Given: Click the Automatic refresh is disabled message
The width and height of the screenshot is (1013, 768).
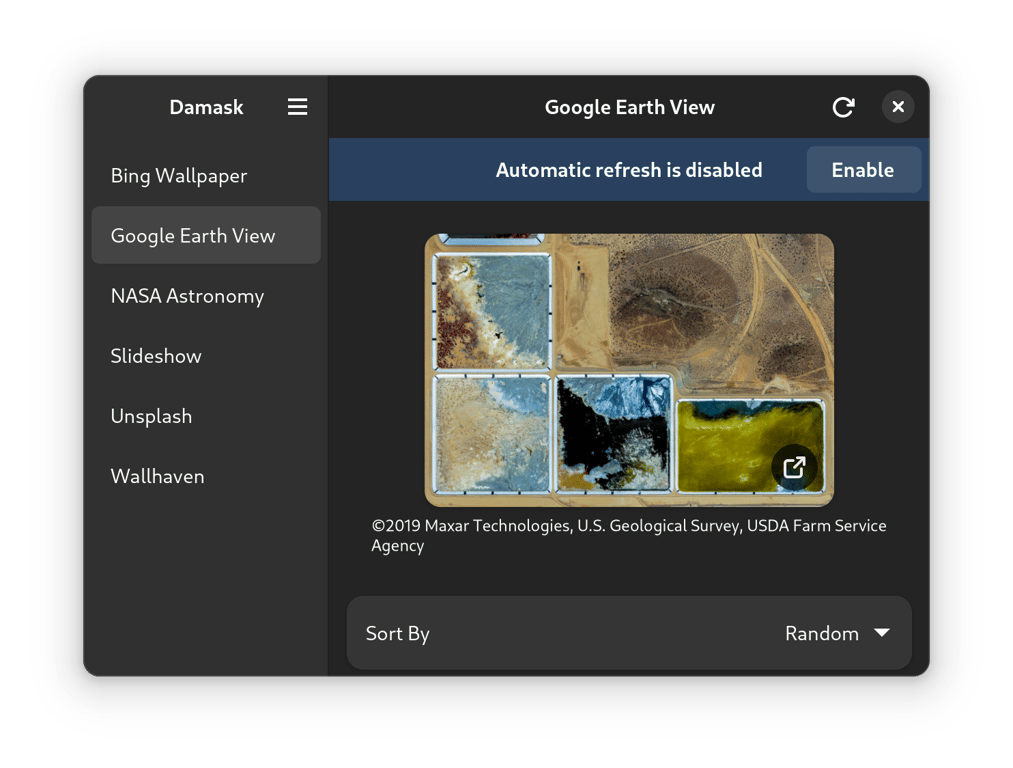Looking at the screenshot, I should 628,170.
